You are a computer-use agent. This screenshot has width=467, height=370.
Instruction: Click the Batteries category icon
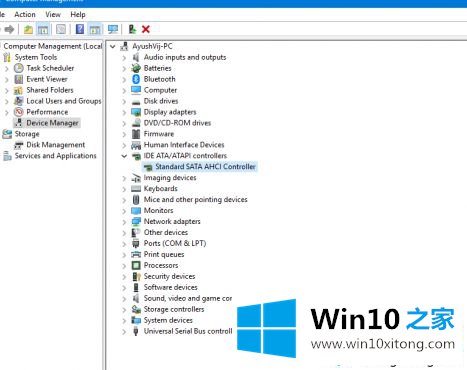click(136, 68)
